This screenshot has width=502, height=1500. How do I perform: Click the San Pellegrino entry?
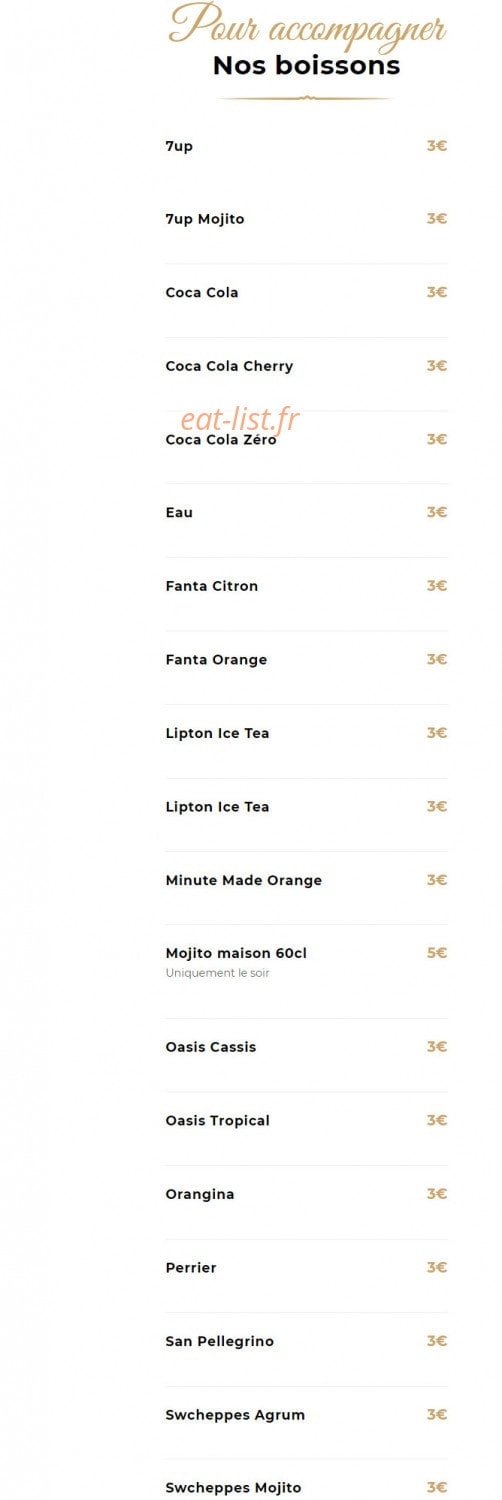coord(220,1341)
